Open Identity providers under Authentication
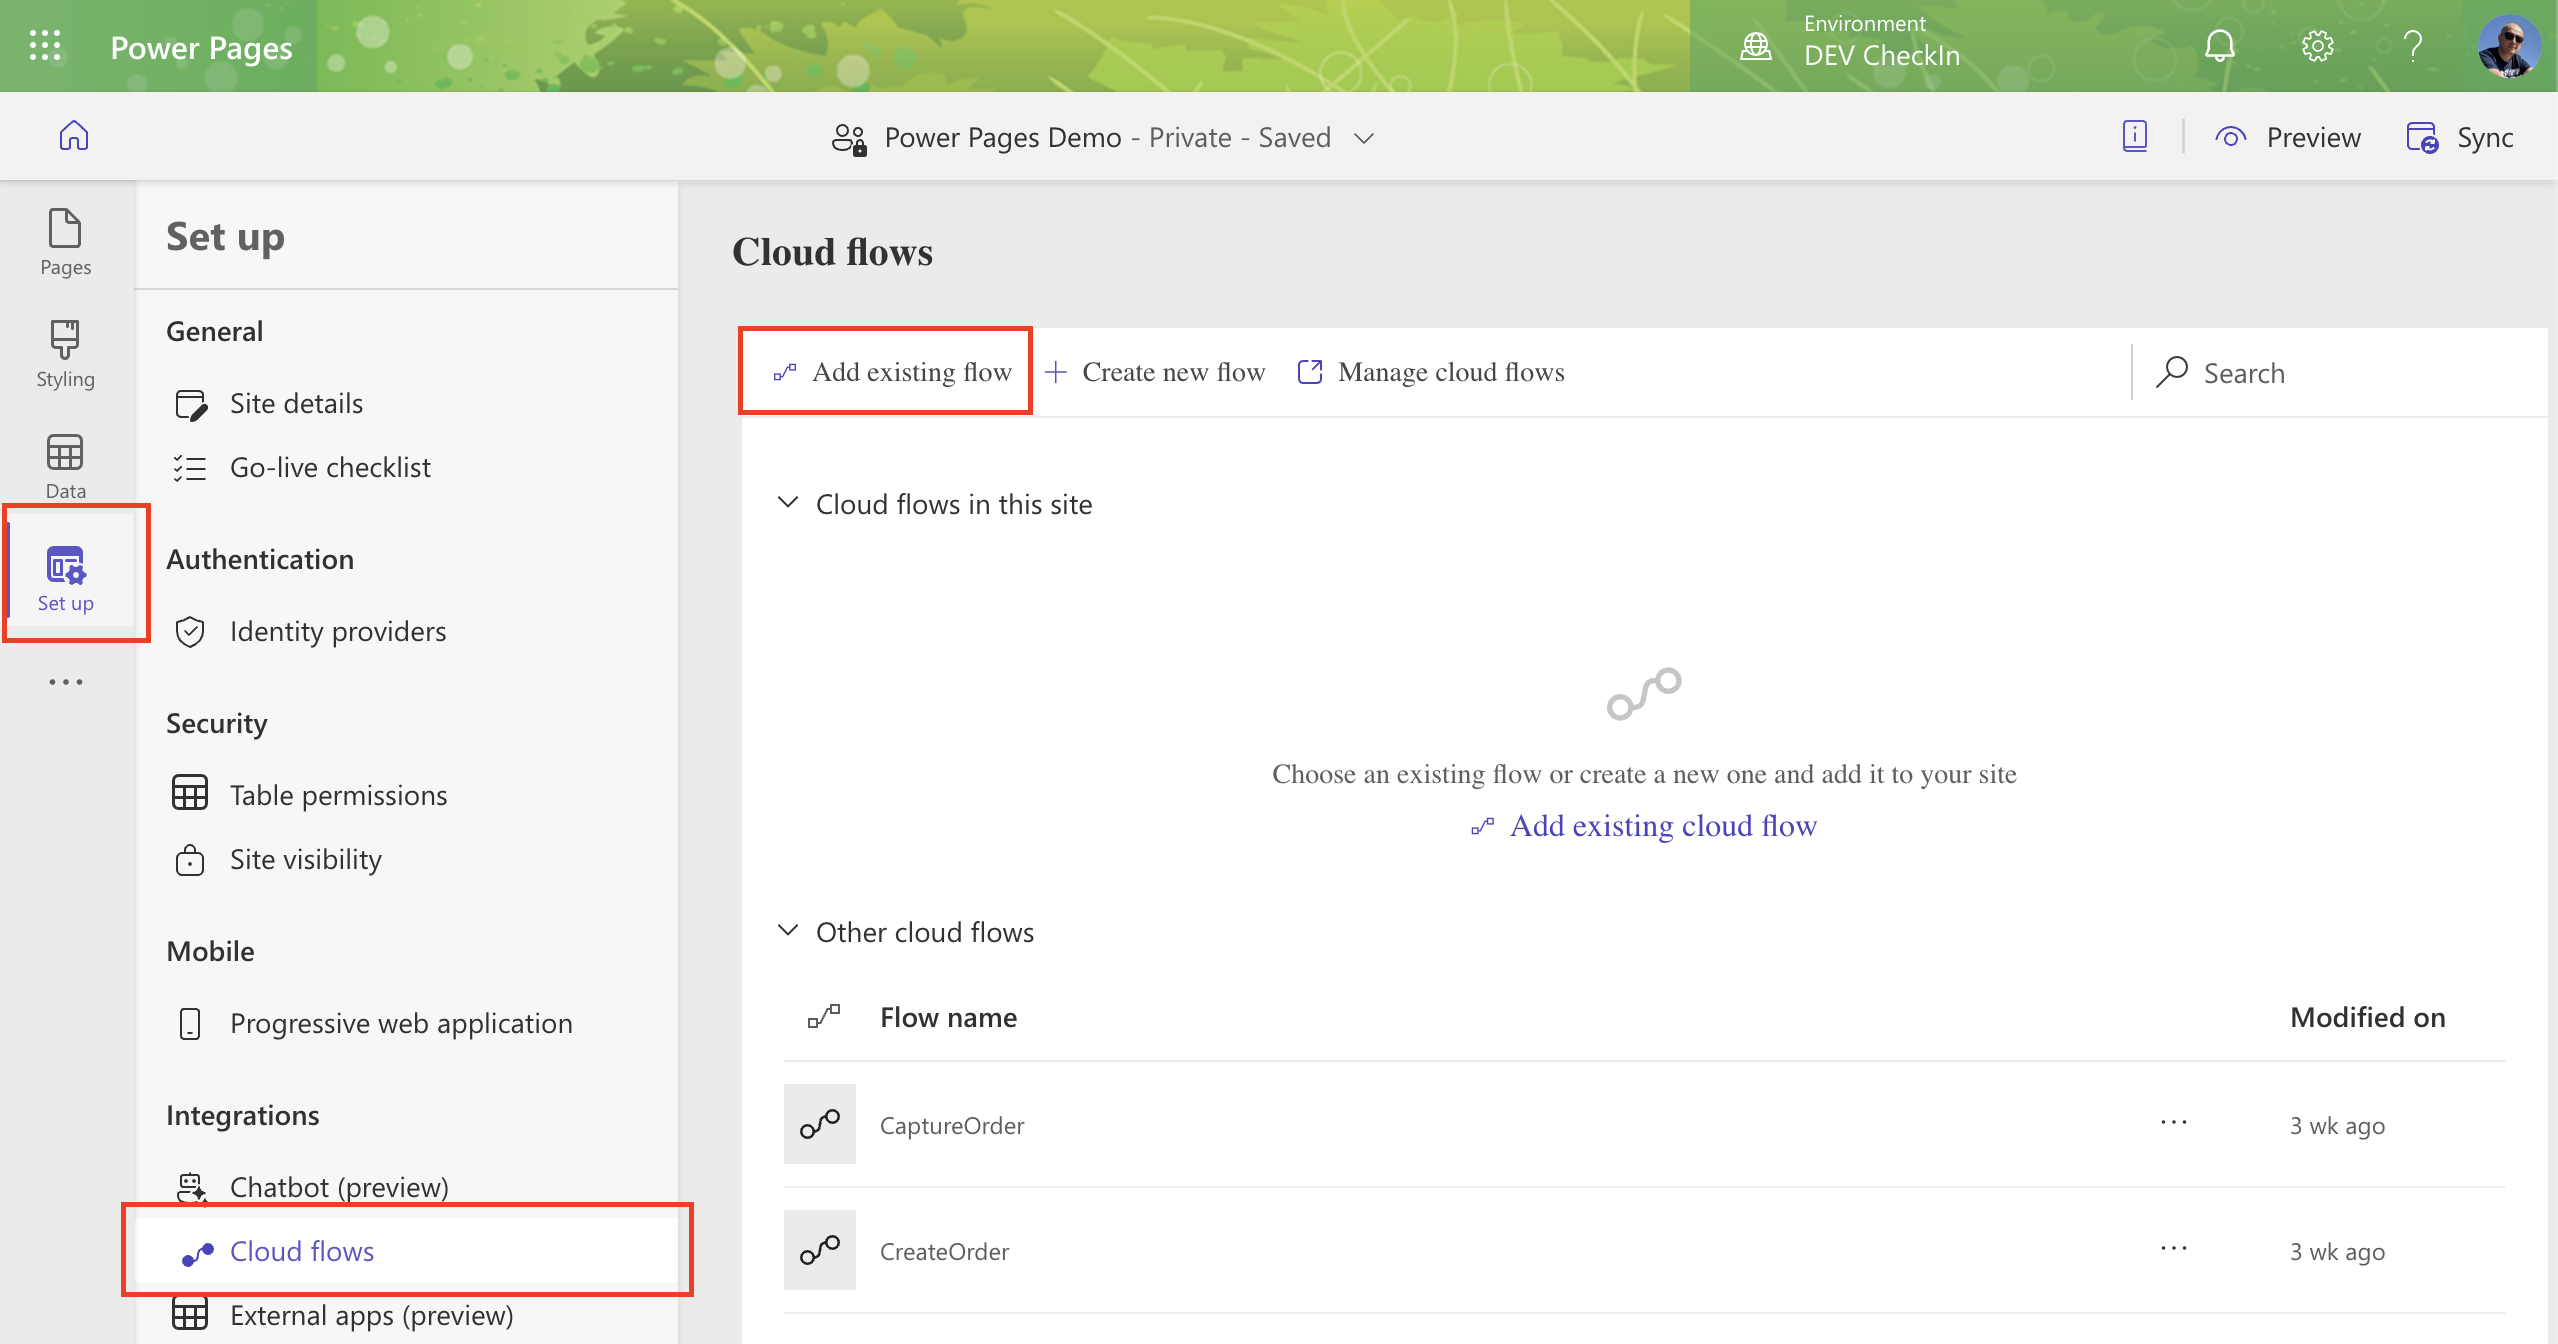The width and height of the screenshot is (2558, 1344). tap(337, 631)
